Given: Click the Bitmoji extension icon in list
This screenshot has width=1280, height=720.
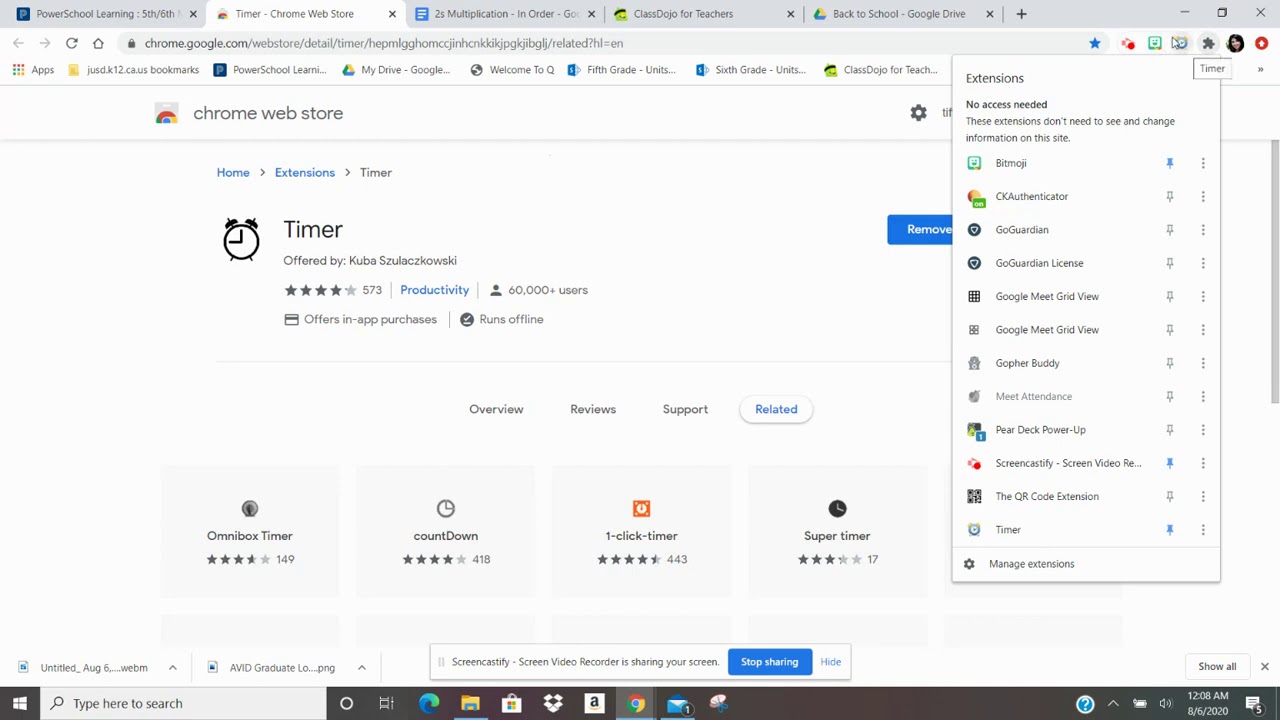Looking at the screenshot, I should coord(974,163).
